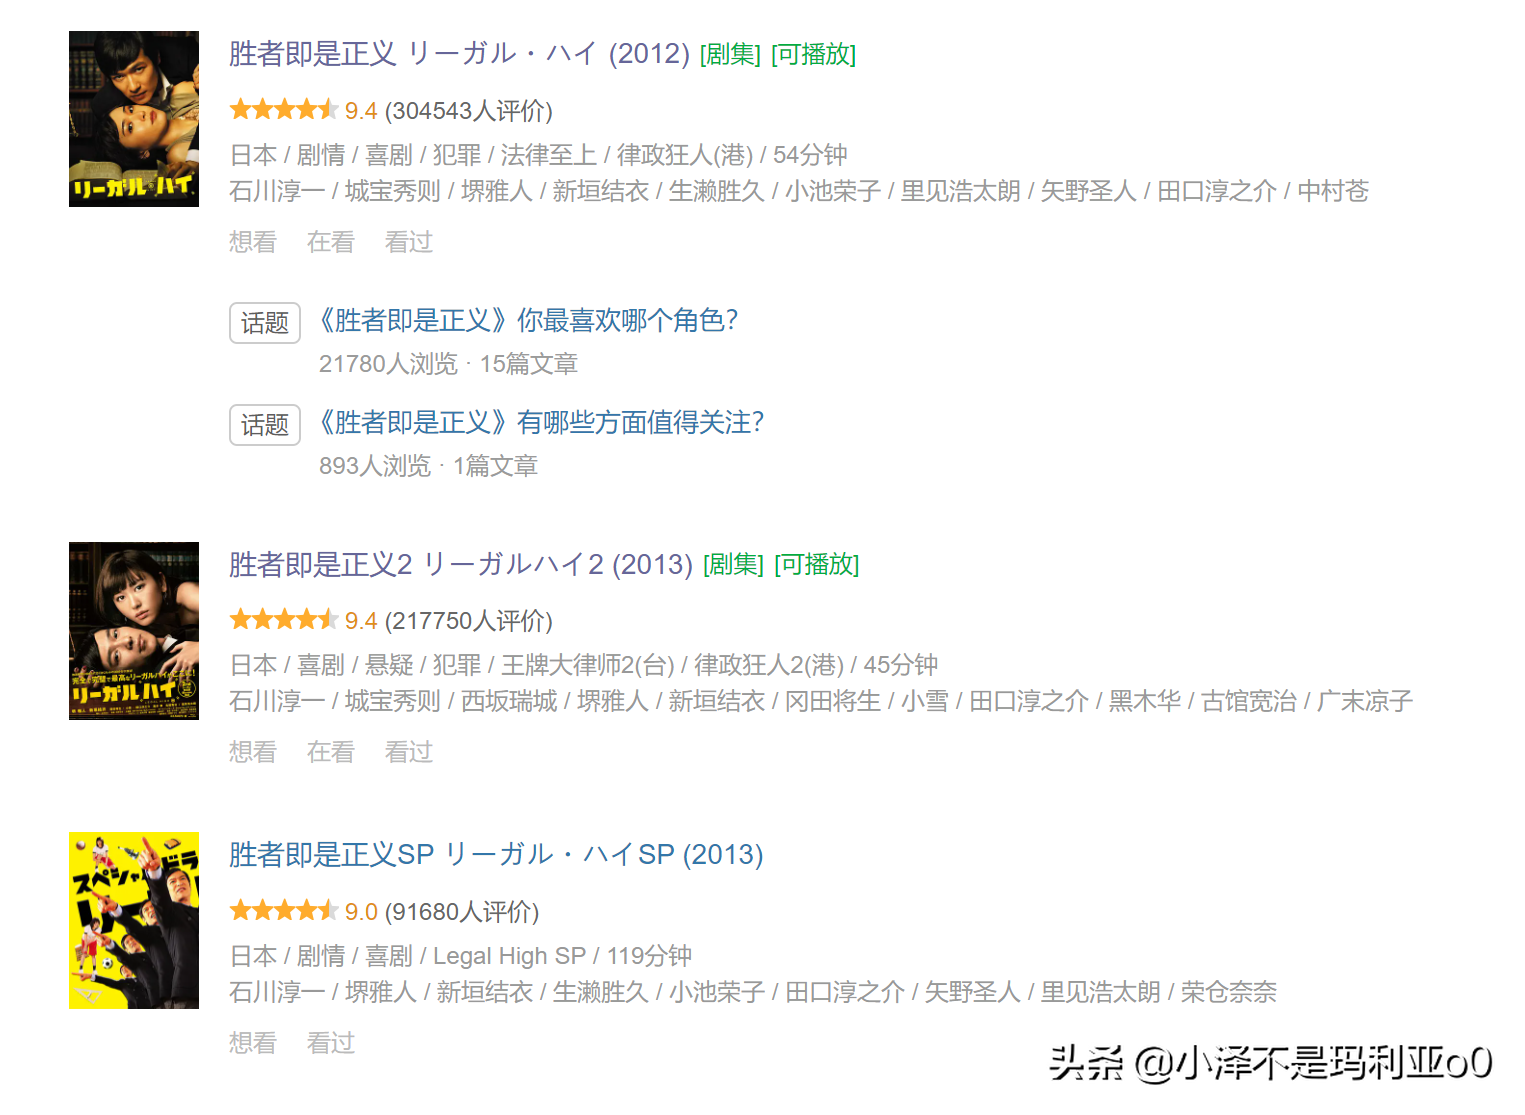Image resolution: width=1525 pixels, height=1115 pixels.
Task: Click the 话题 badge beside the second topic
Action: (x=264, y=424)
